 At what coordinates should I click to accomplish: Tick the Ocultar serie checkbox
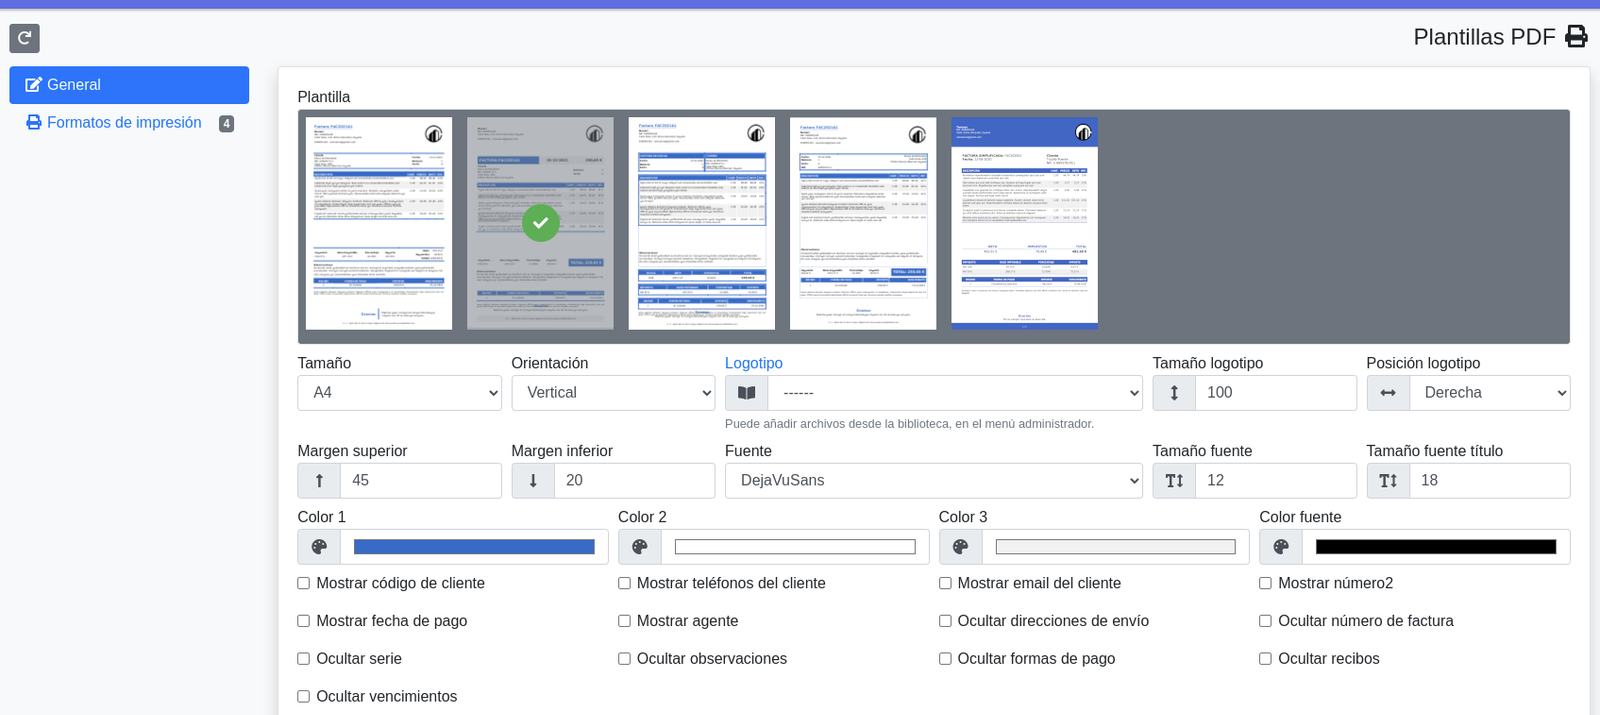tap(303, 659)
